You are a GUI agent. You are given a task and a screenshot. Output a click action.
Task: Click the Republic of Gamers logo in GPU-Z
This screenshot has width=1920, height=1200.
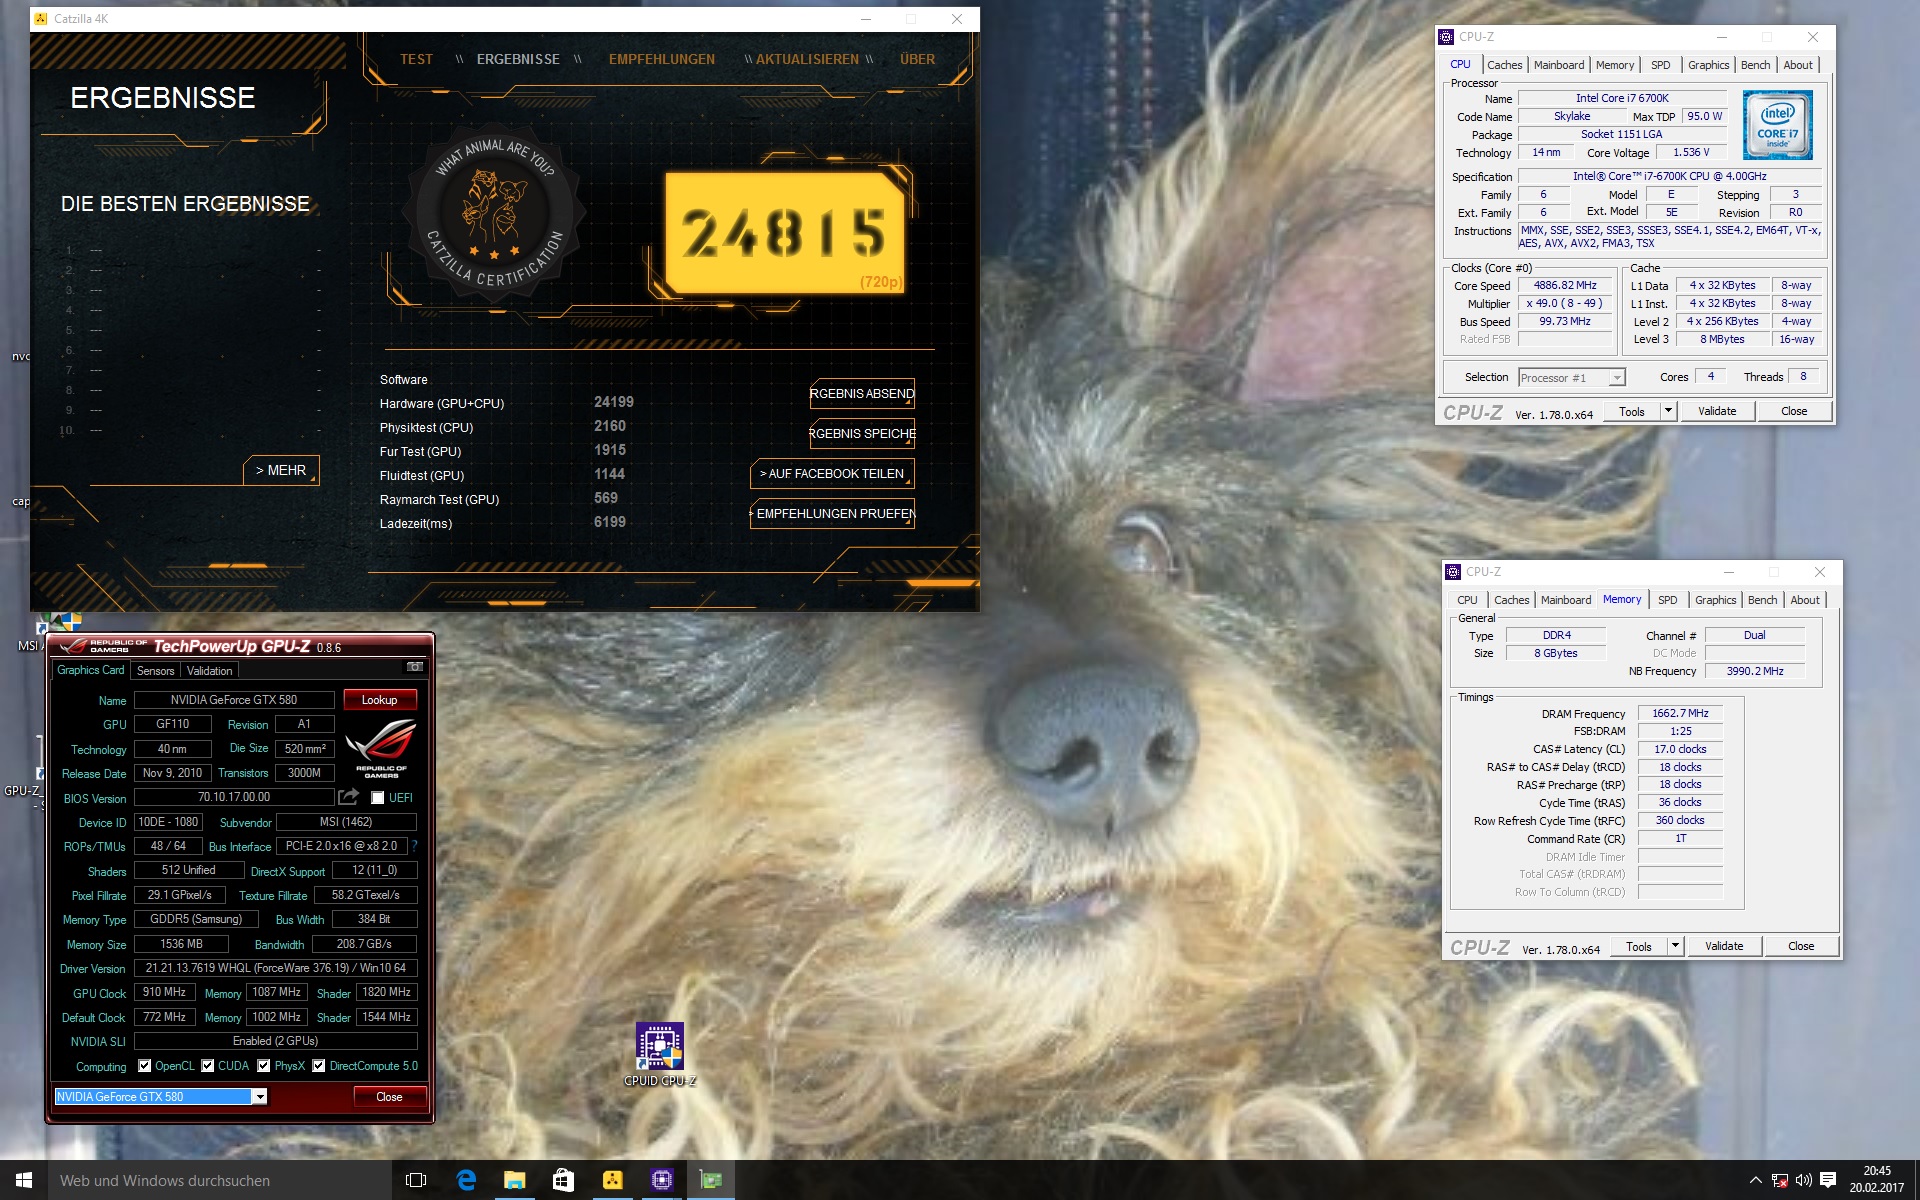tap(381, 748)
